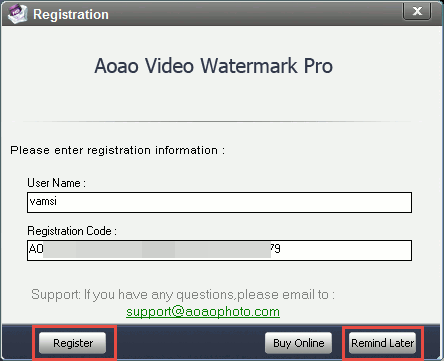Click the 'Registration' title bar text

click(71, 14)
